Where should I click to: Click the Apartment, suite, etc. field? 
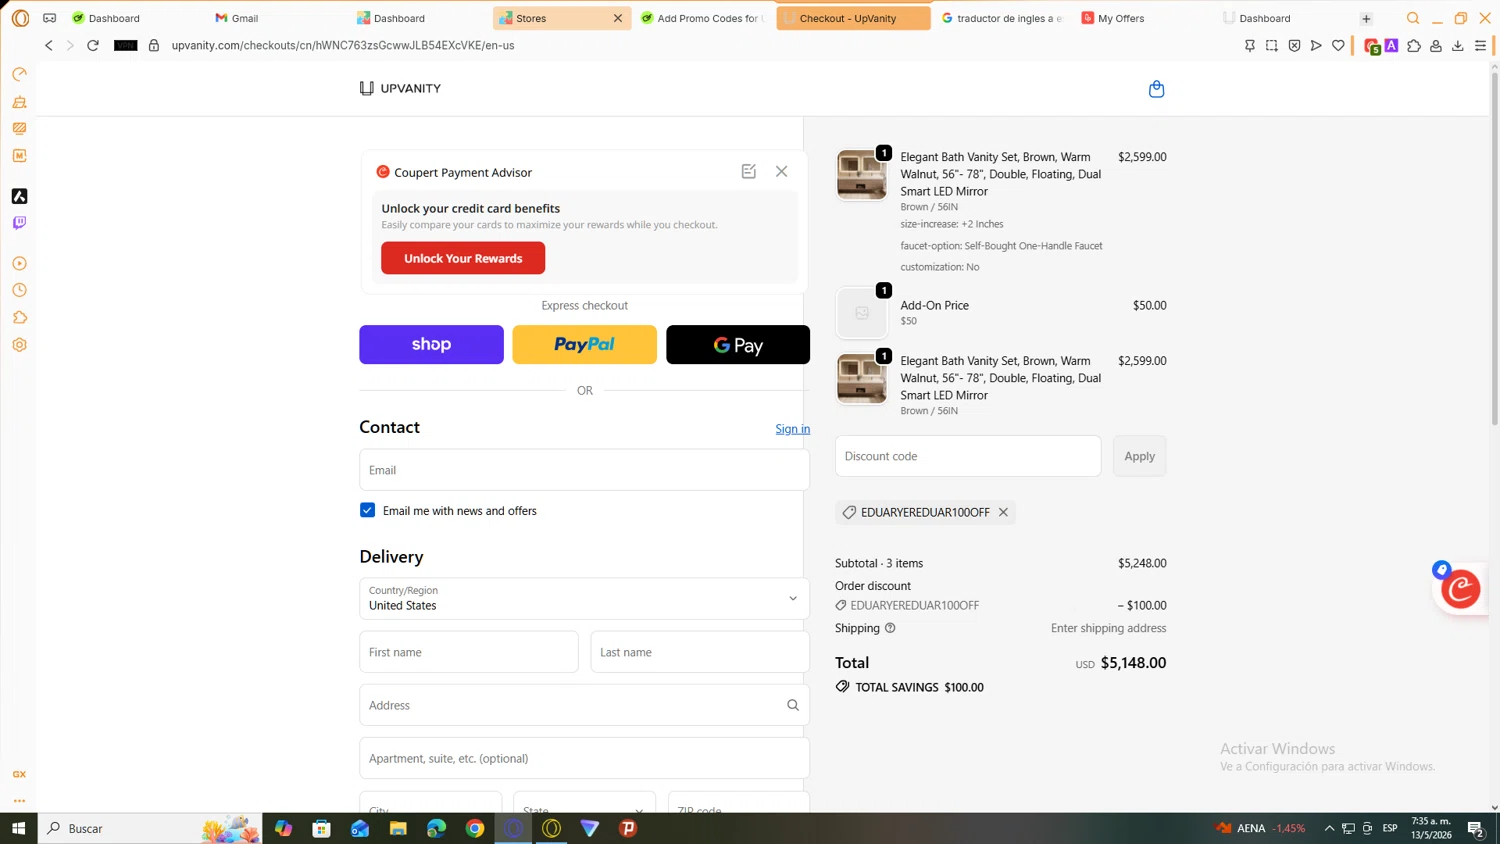(584, 758)
